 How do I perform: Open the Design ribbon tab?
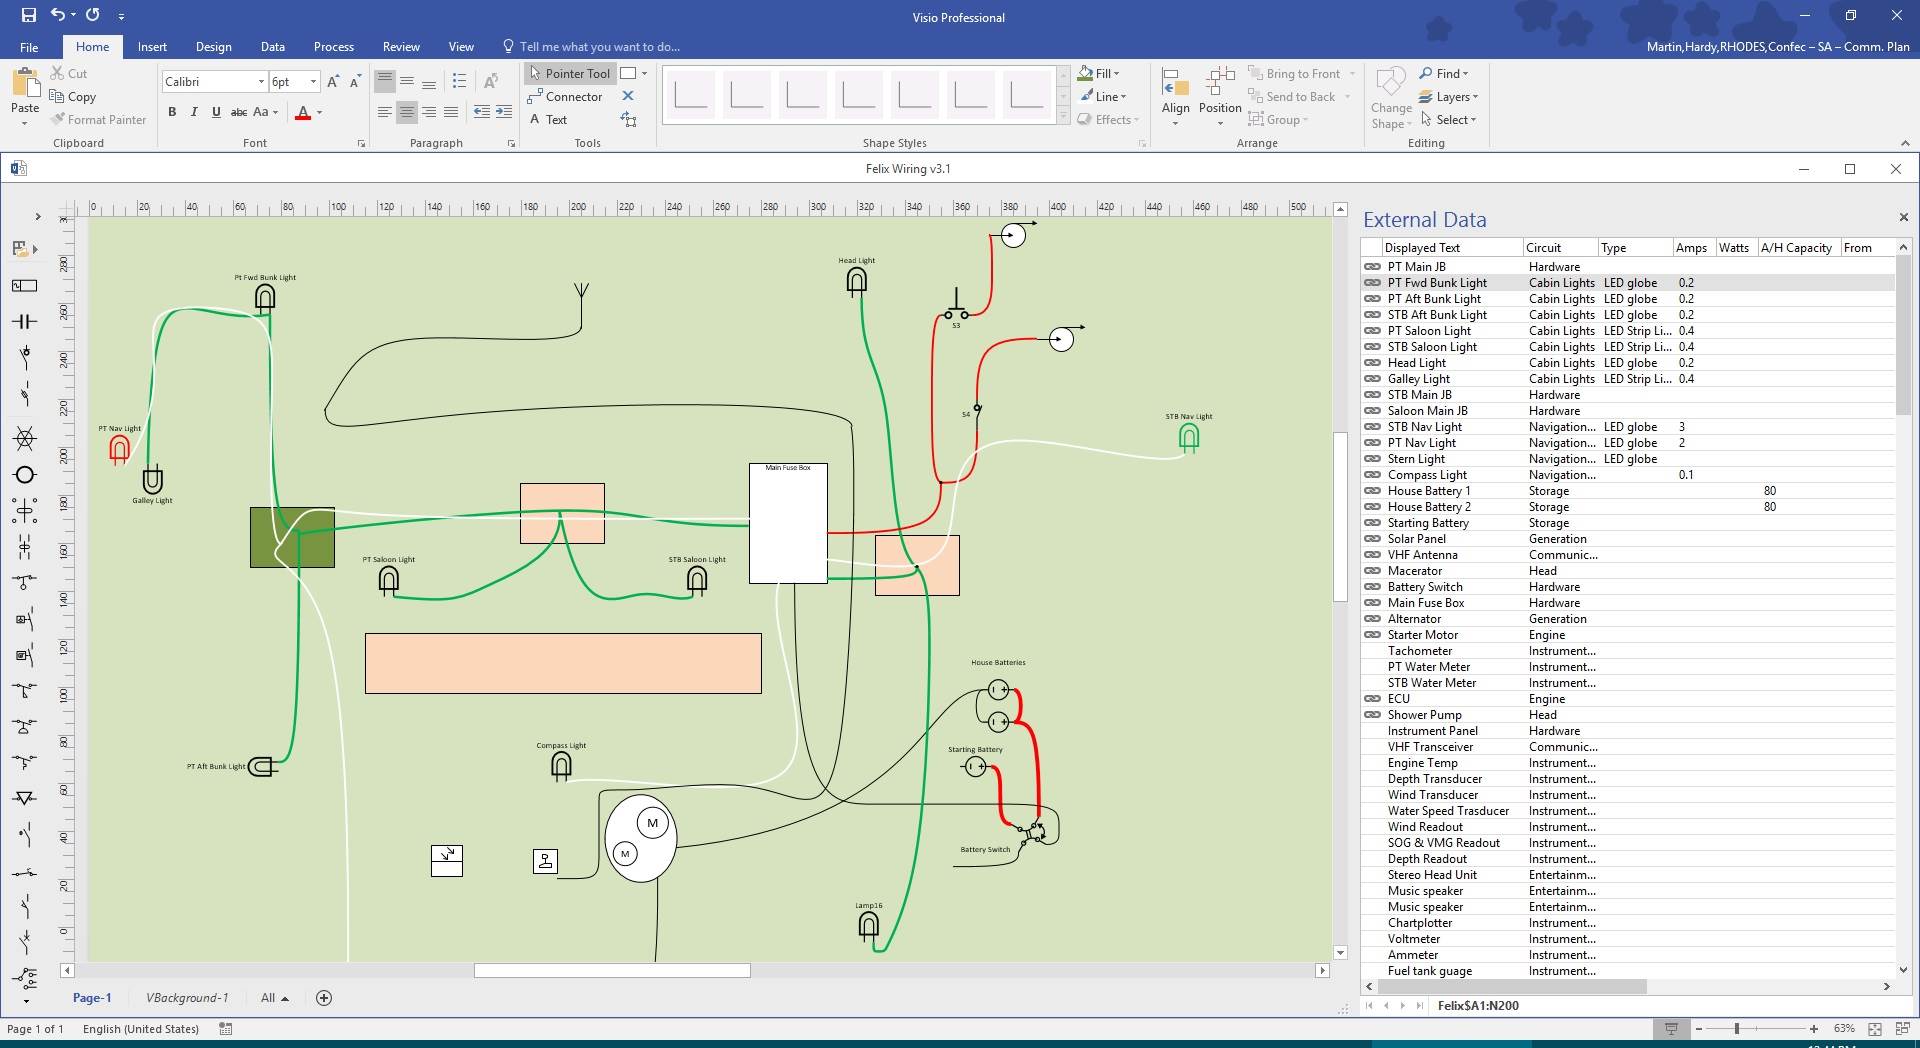pos(213,47)
